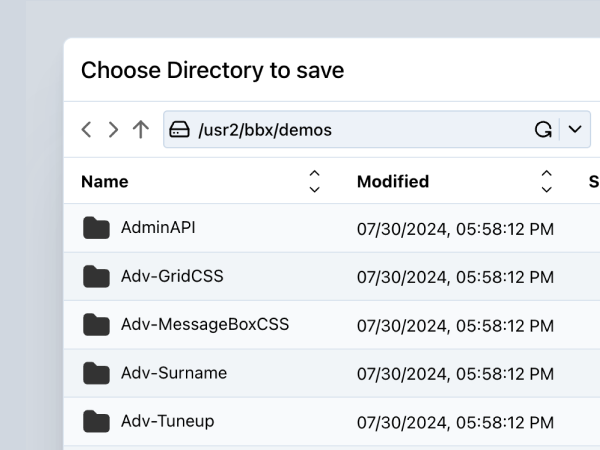Viewport: 600px width, 450px height.
Task: Click the Modified column header
Action: 393,182
